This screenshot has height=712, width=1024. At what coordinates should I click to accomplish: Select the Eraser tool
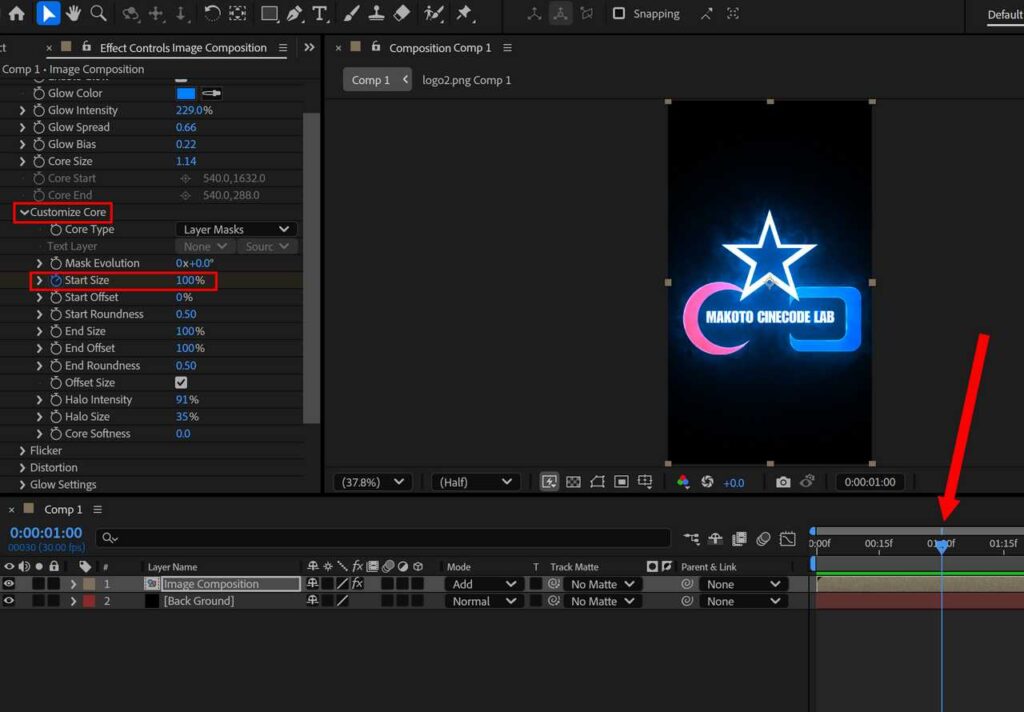click(x=402, y=13)
